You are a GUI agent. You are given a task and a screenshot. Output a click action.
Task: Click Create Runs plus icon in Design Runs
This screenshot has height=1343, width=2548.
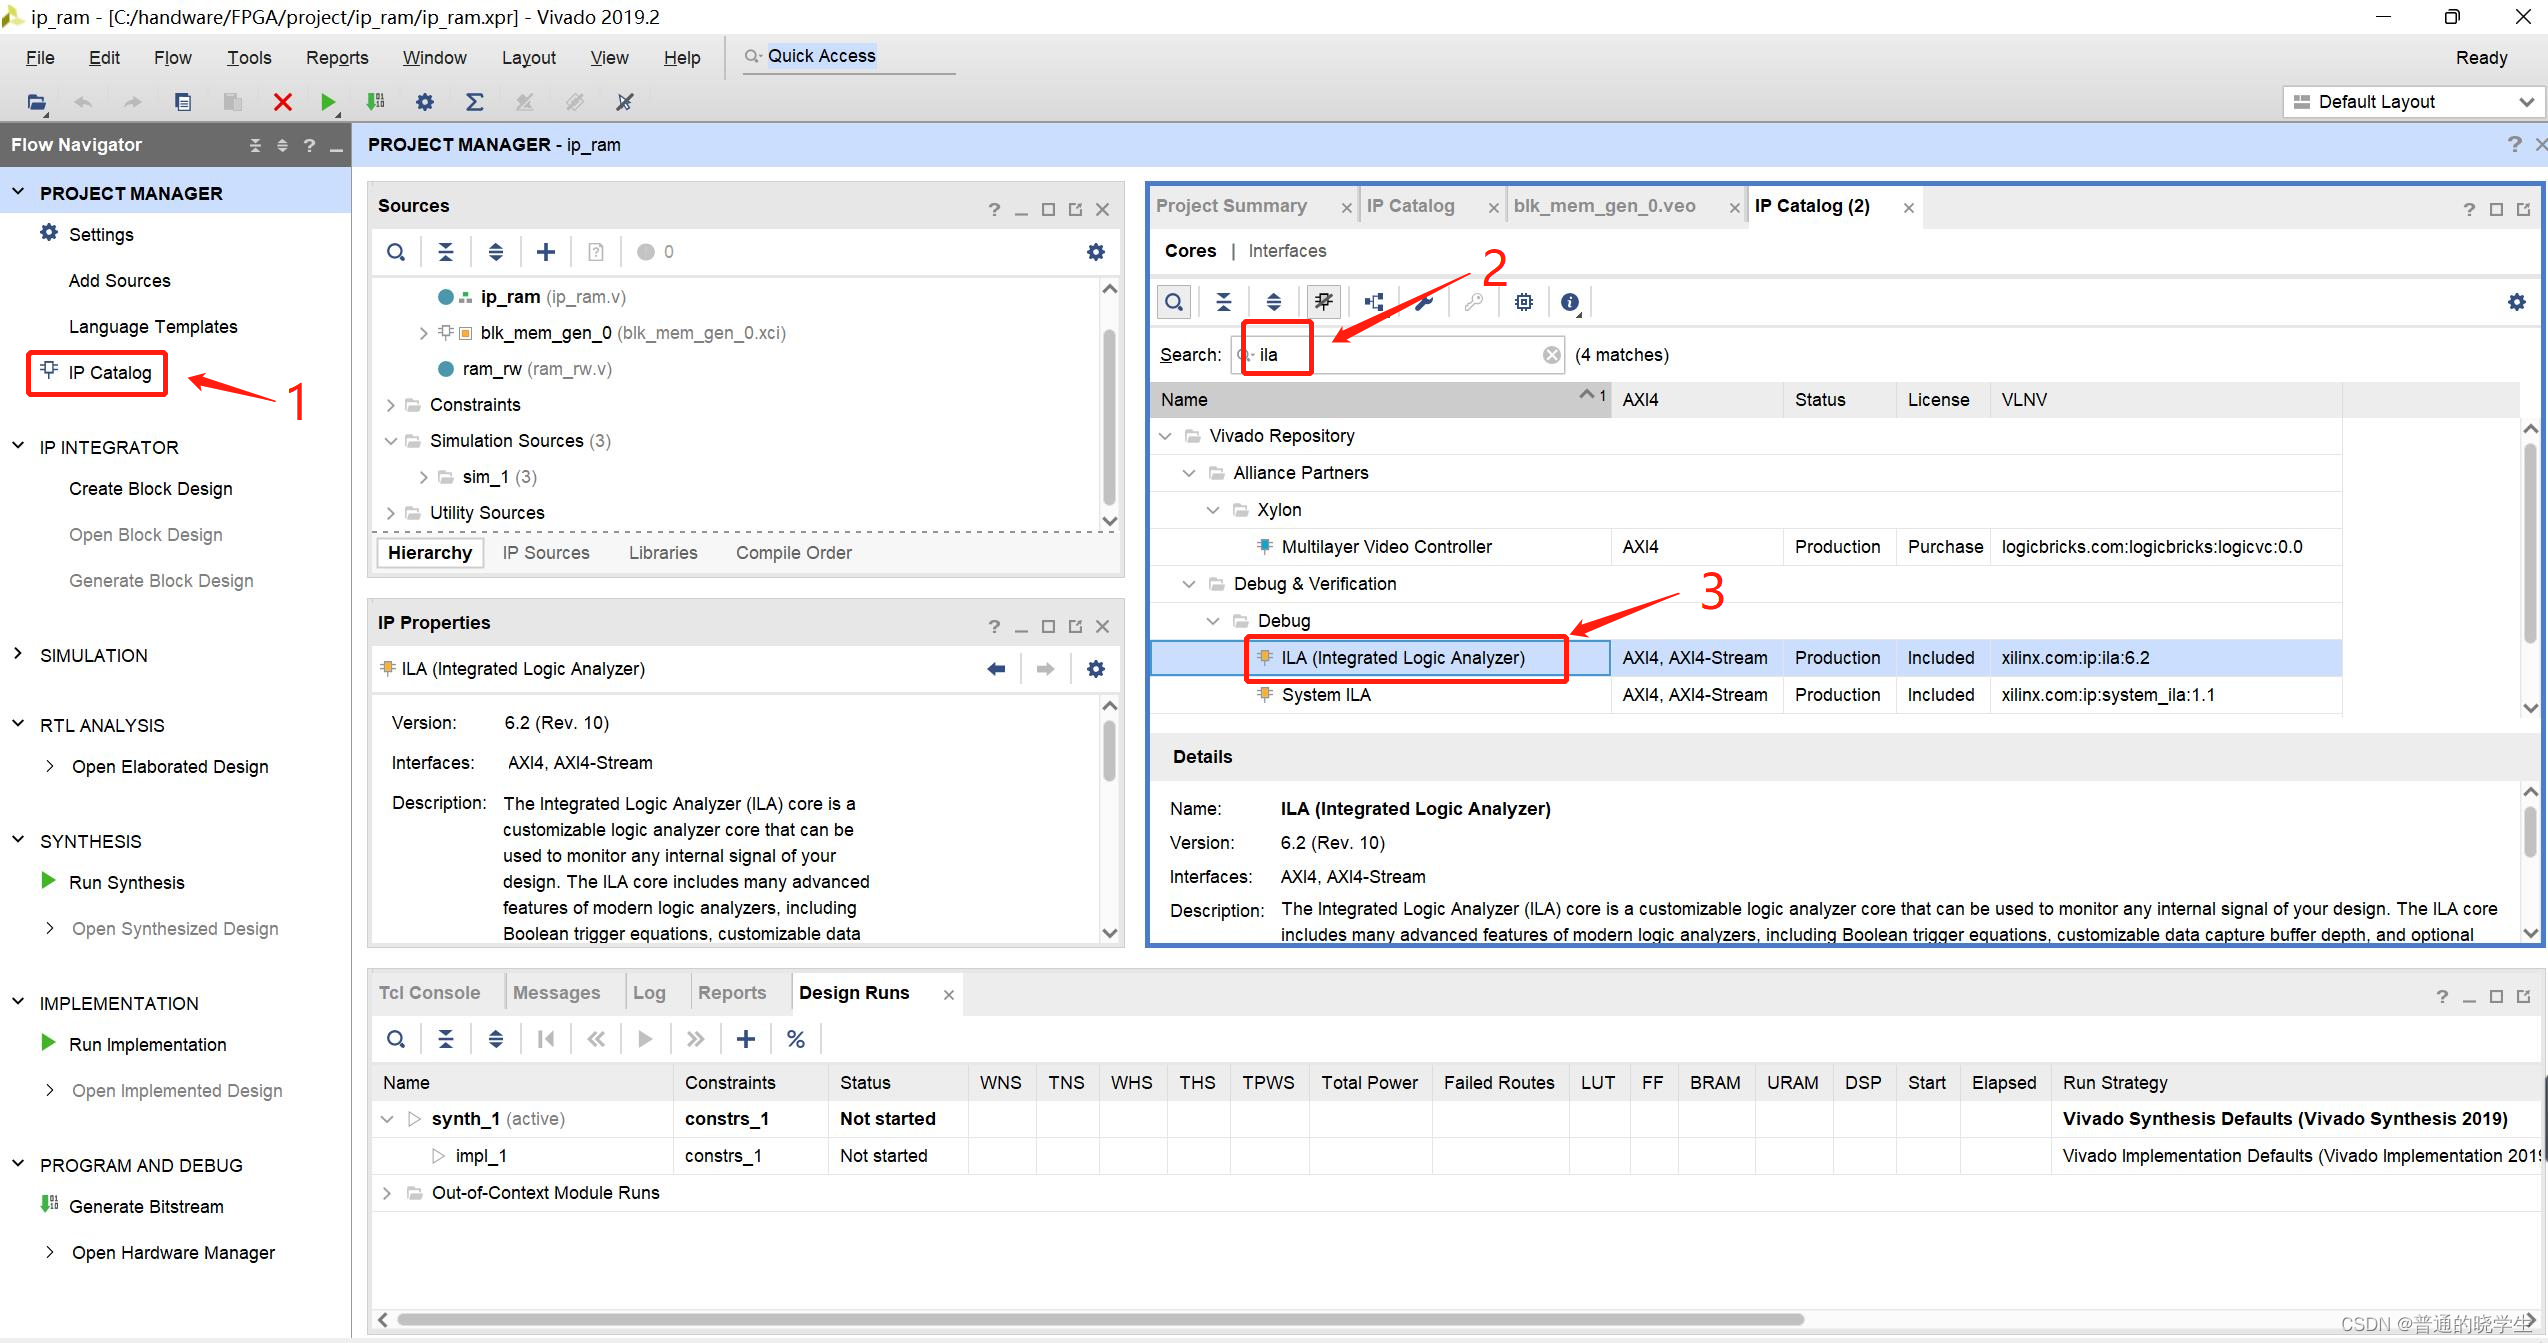(746, 1039)
